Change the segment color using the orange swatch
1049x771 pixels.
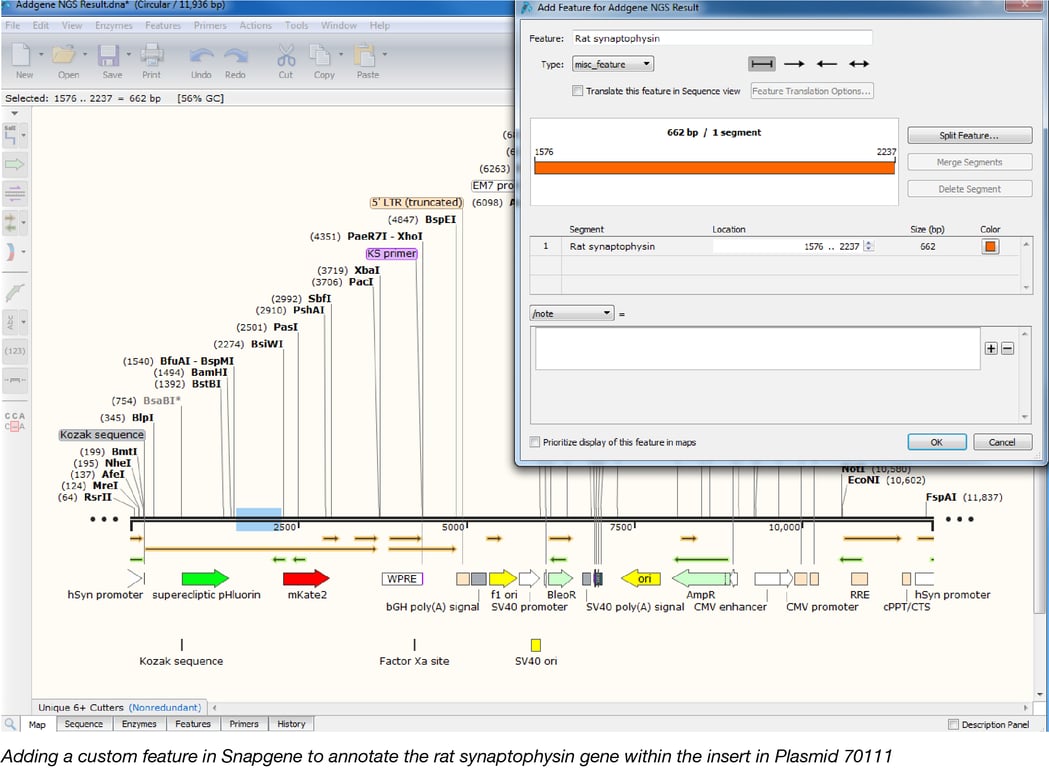(x=990, y=246)
